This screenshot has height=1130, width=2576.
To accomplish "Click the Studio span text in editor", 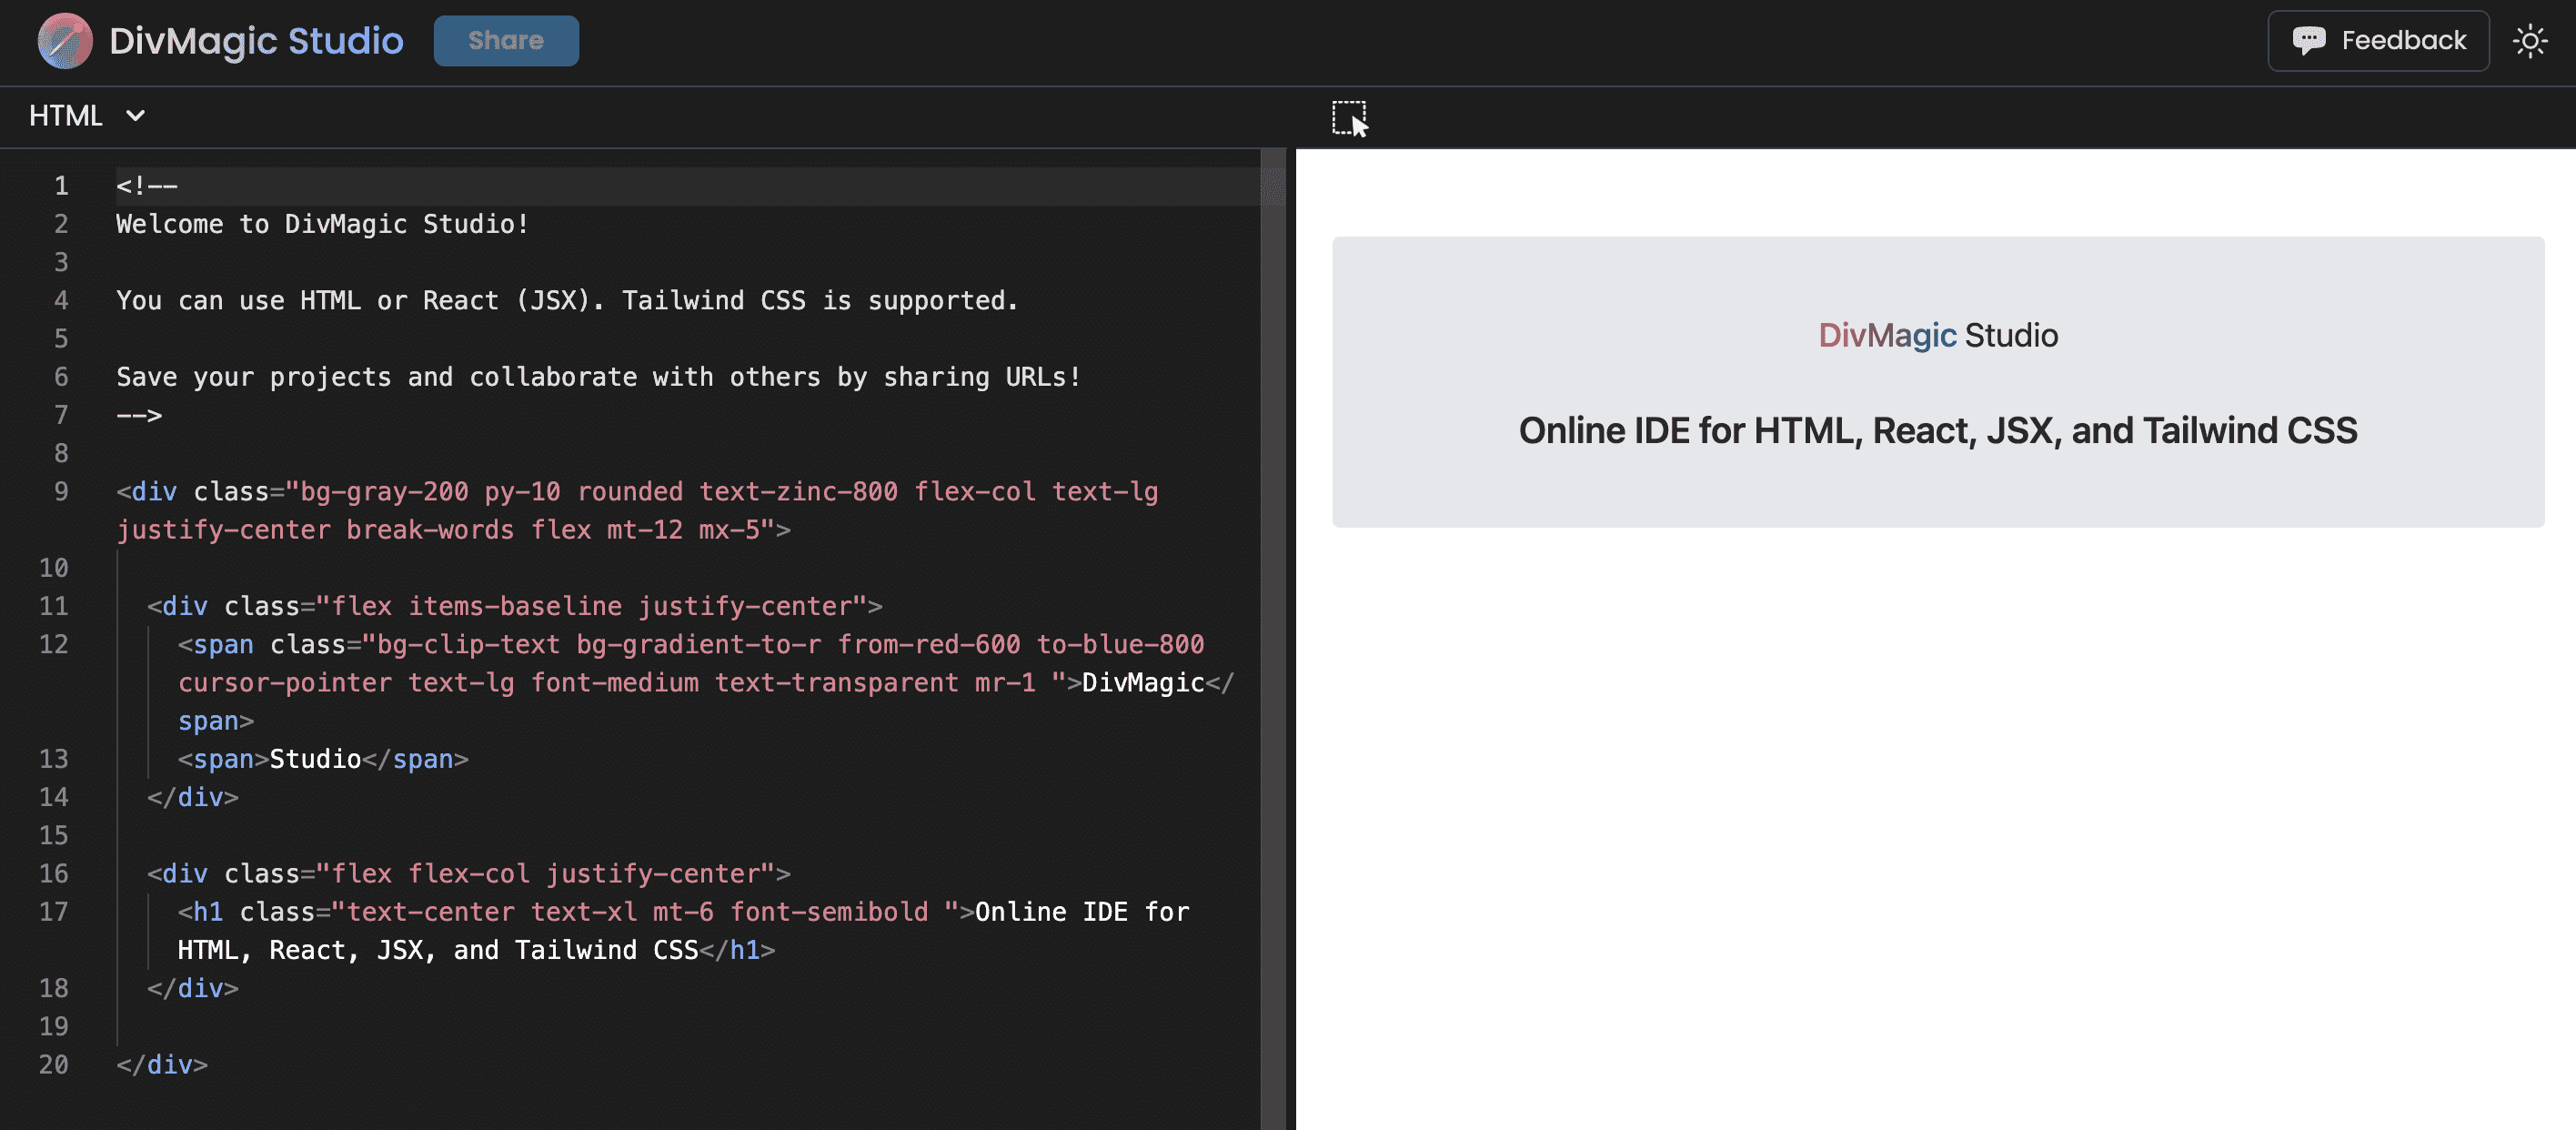I will tap(315, 759).
